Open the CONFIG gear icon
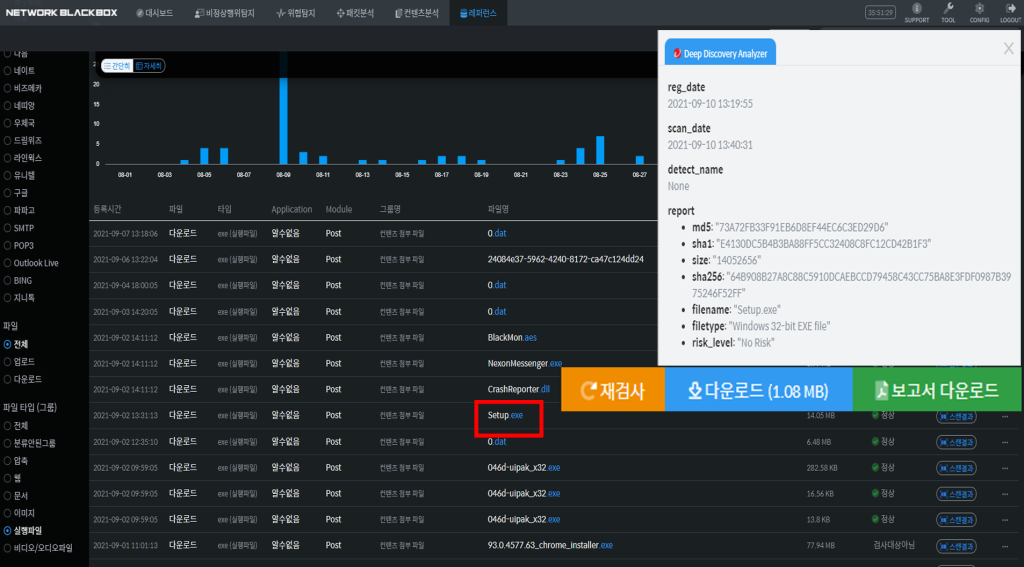Image resolution: width=1024 pixels, height=567 pixels. 979,12
